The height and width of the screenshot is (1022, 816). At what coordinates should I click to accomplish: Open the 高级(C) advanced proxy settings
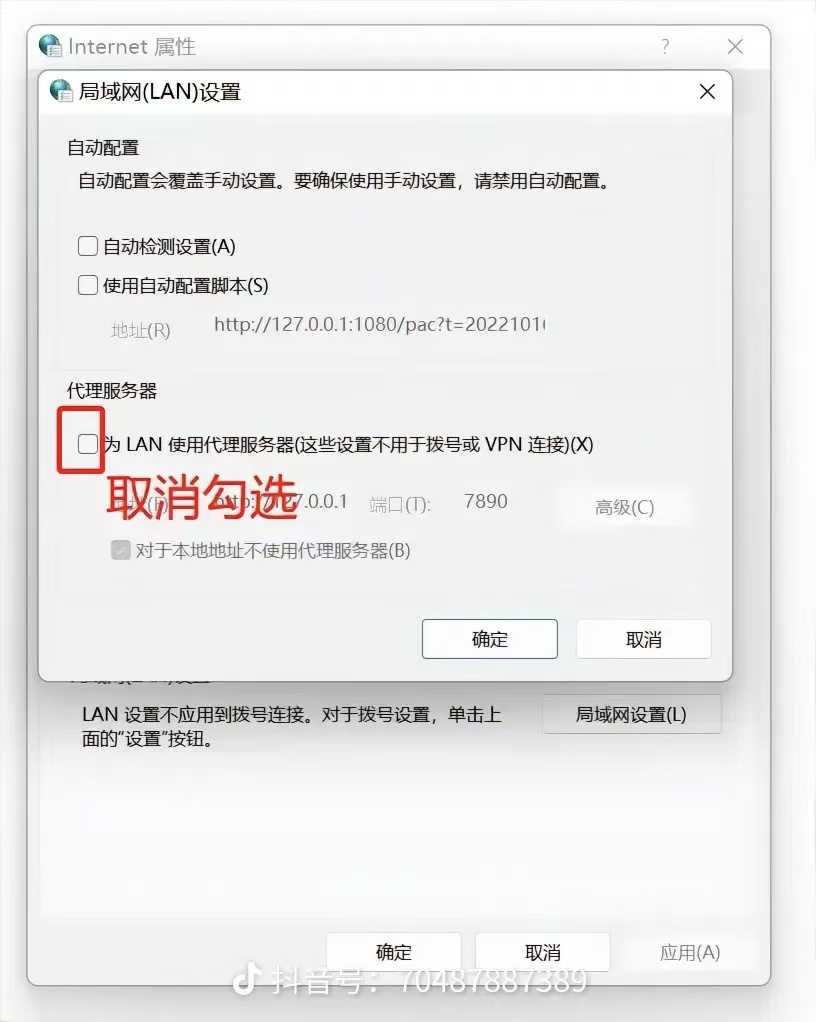624,507
